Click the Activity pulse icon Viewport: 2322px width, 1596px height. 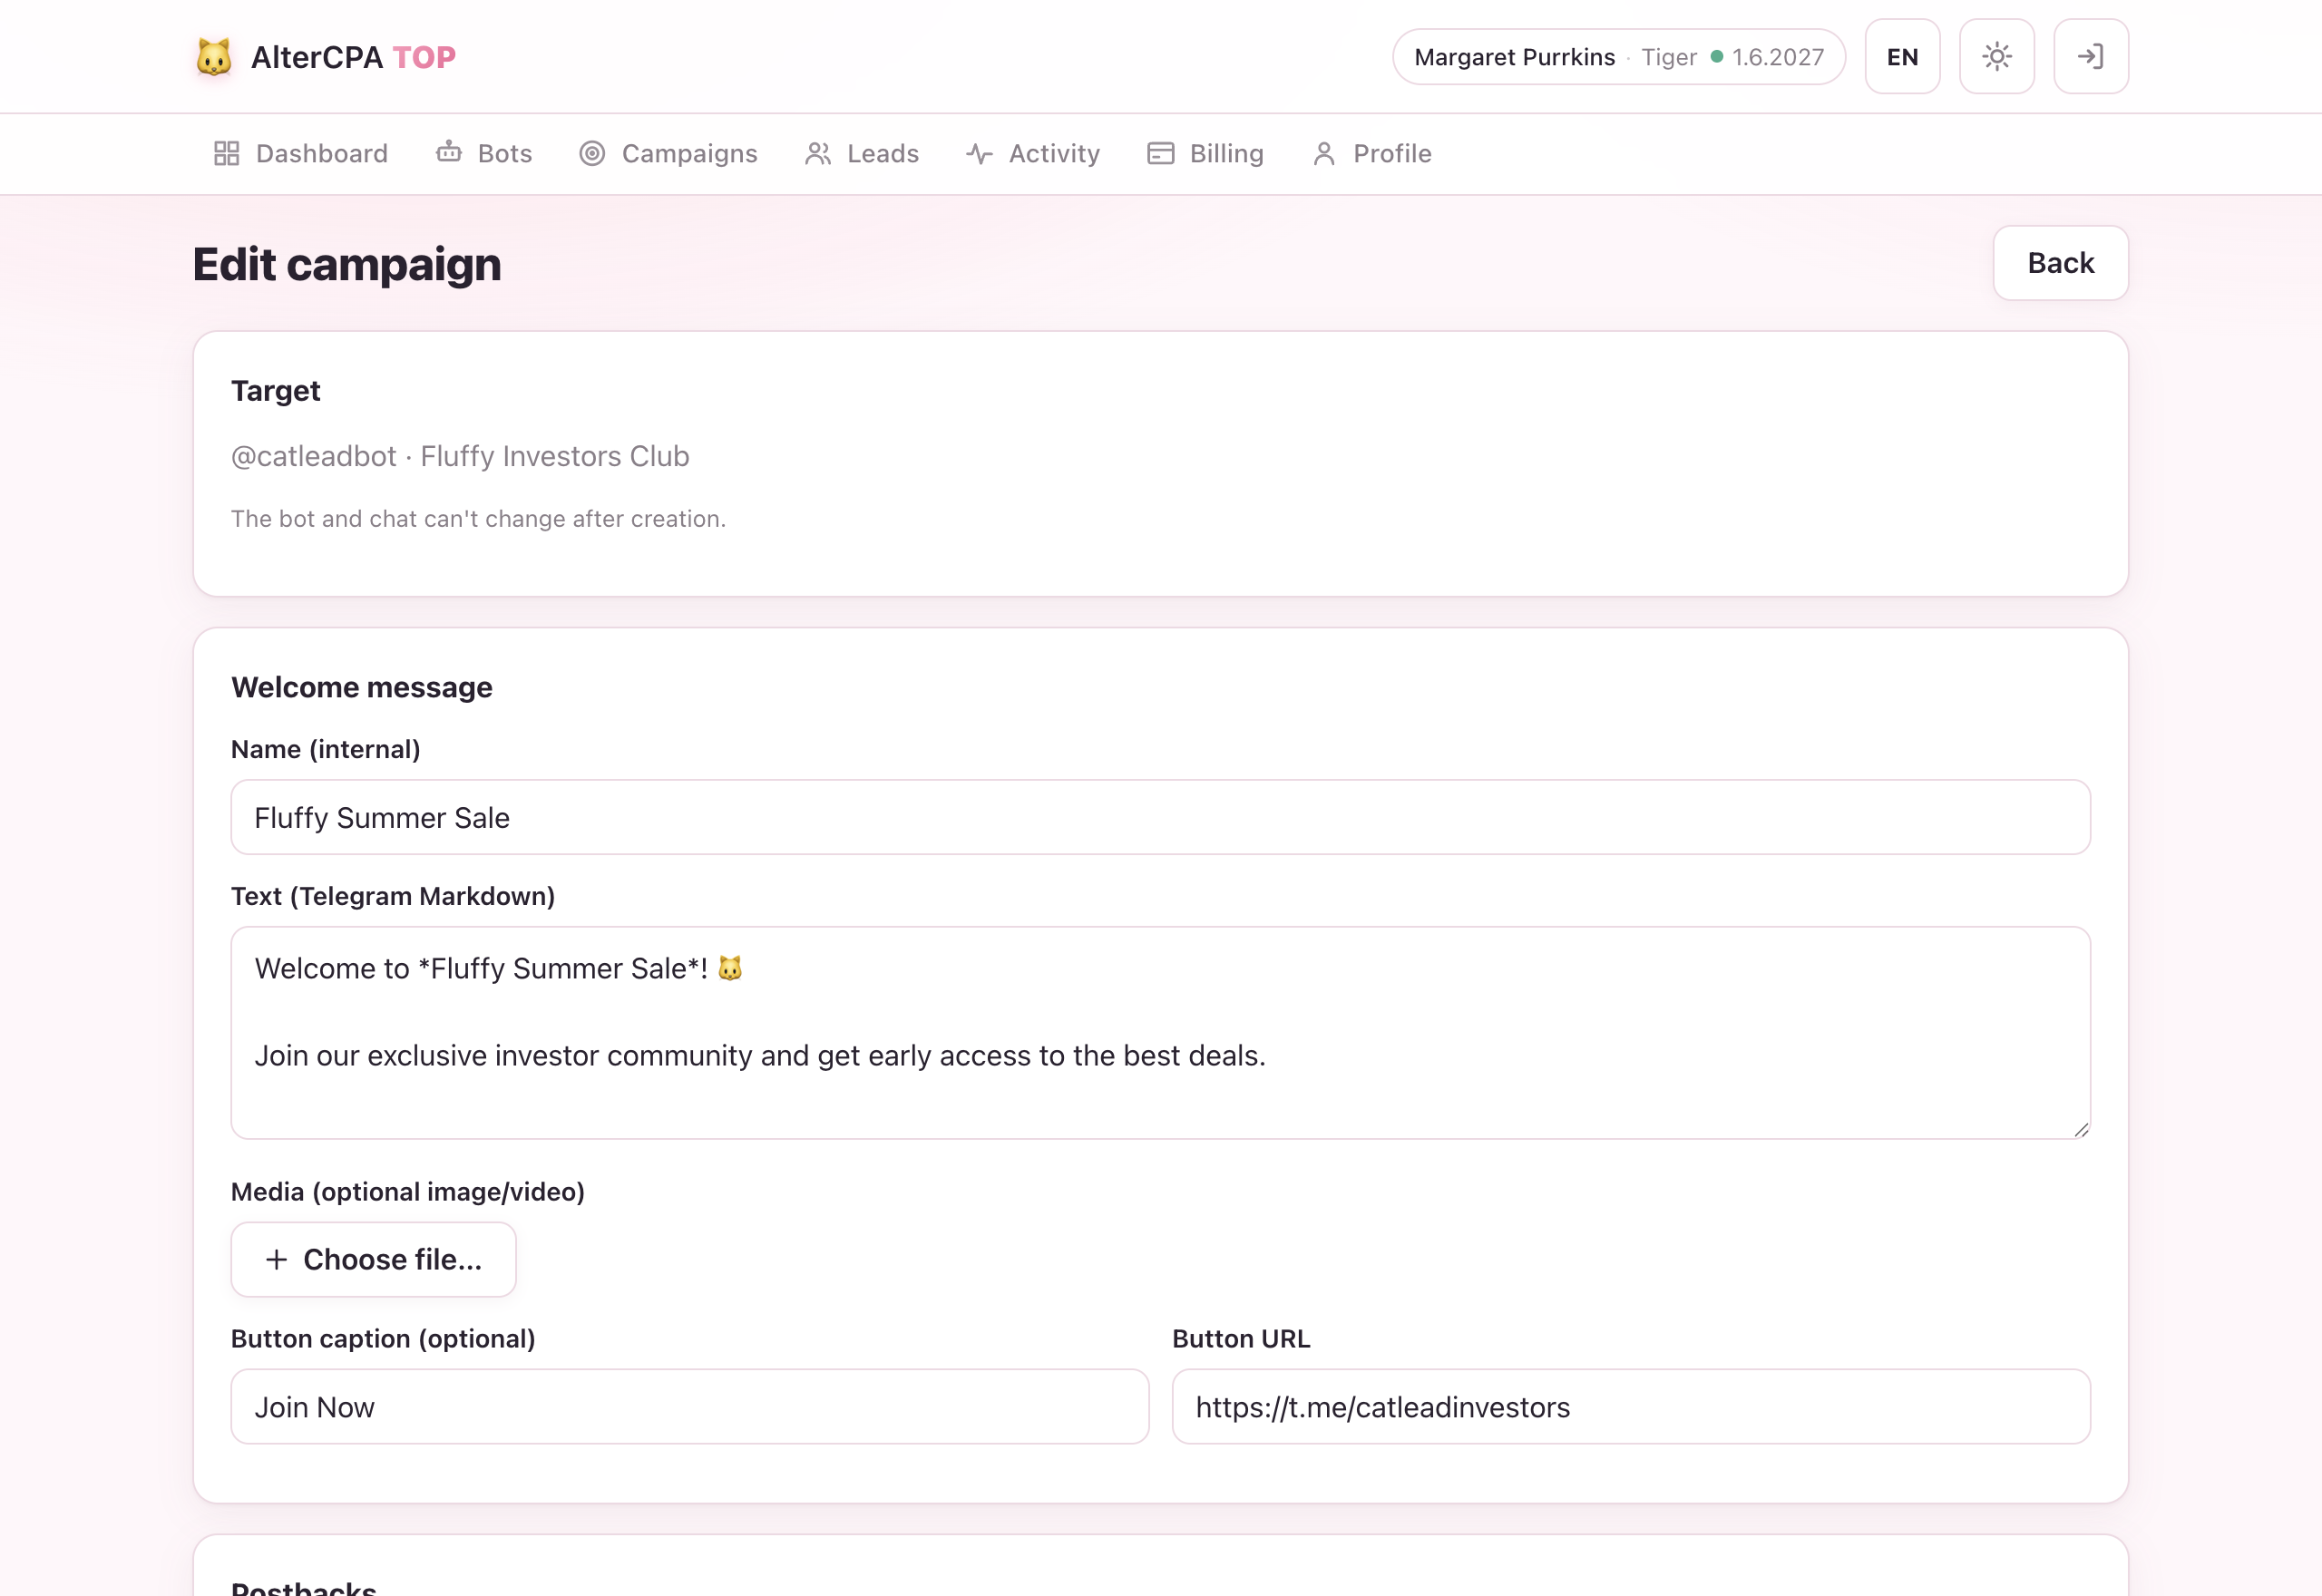pyautogui.click(x=979, y=153)
